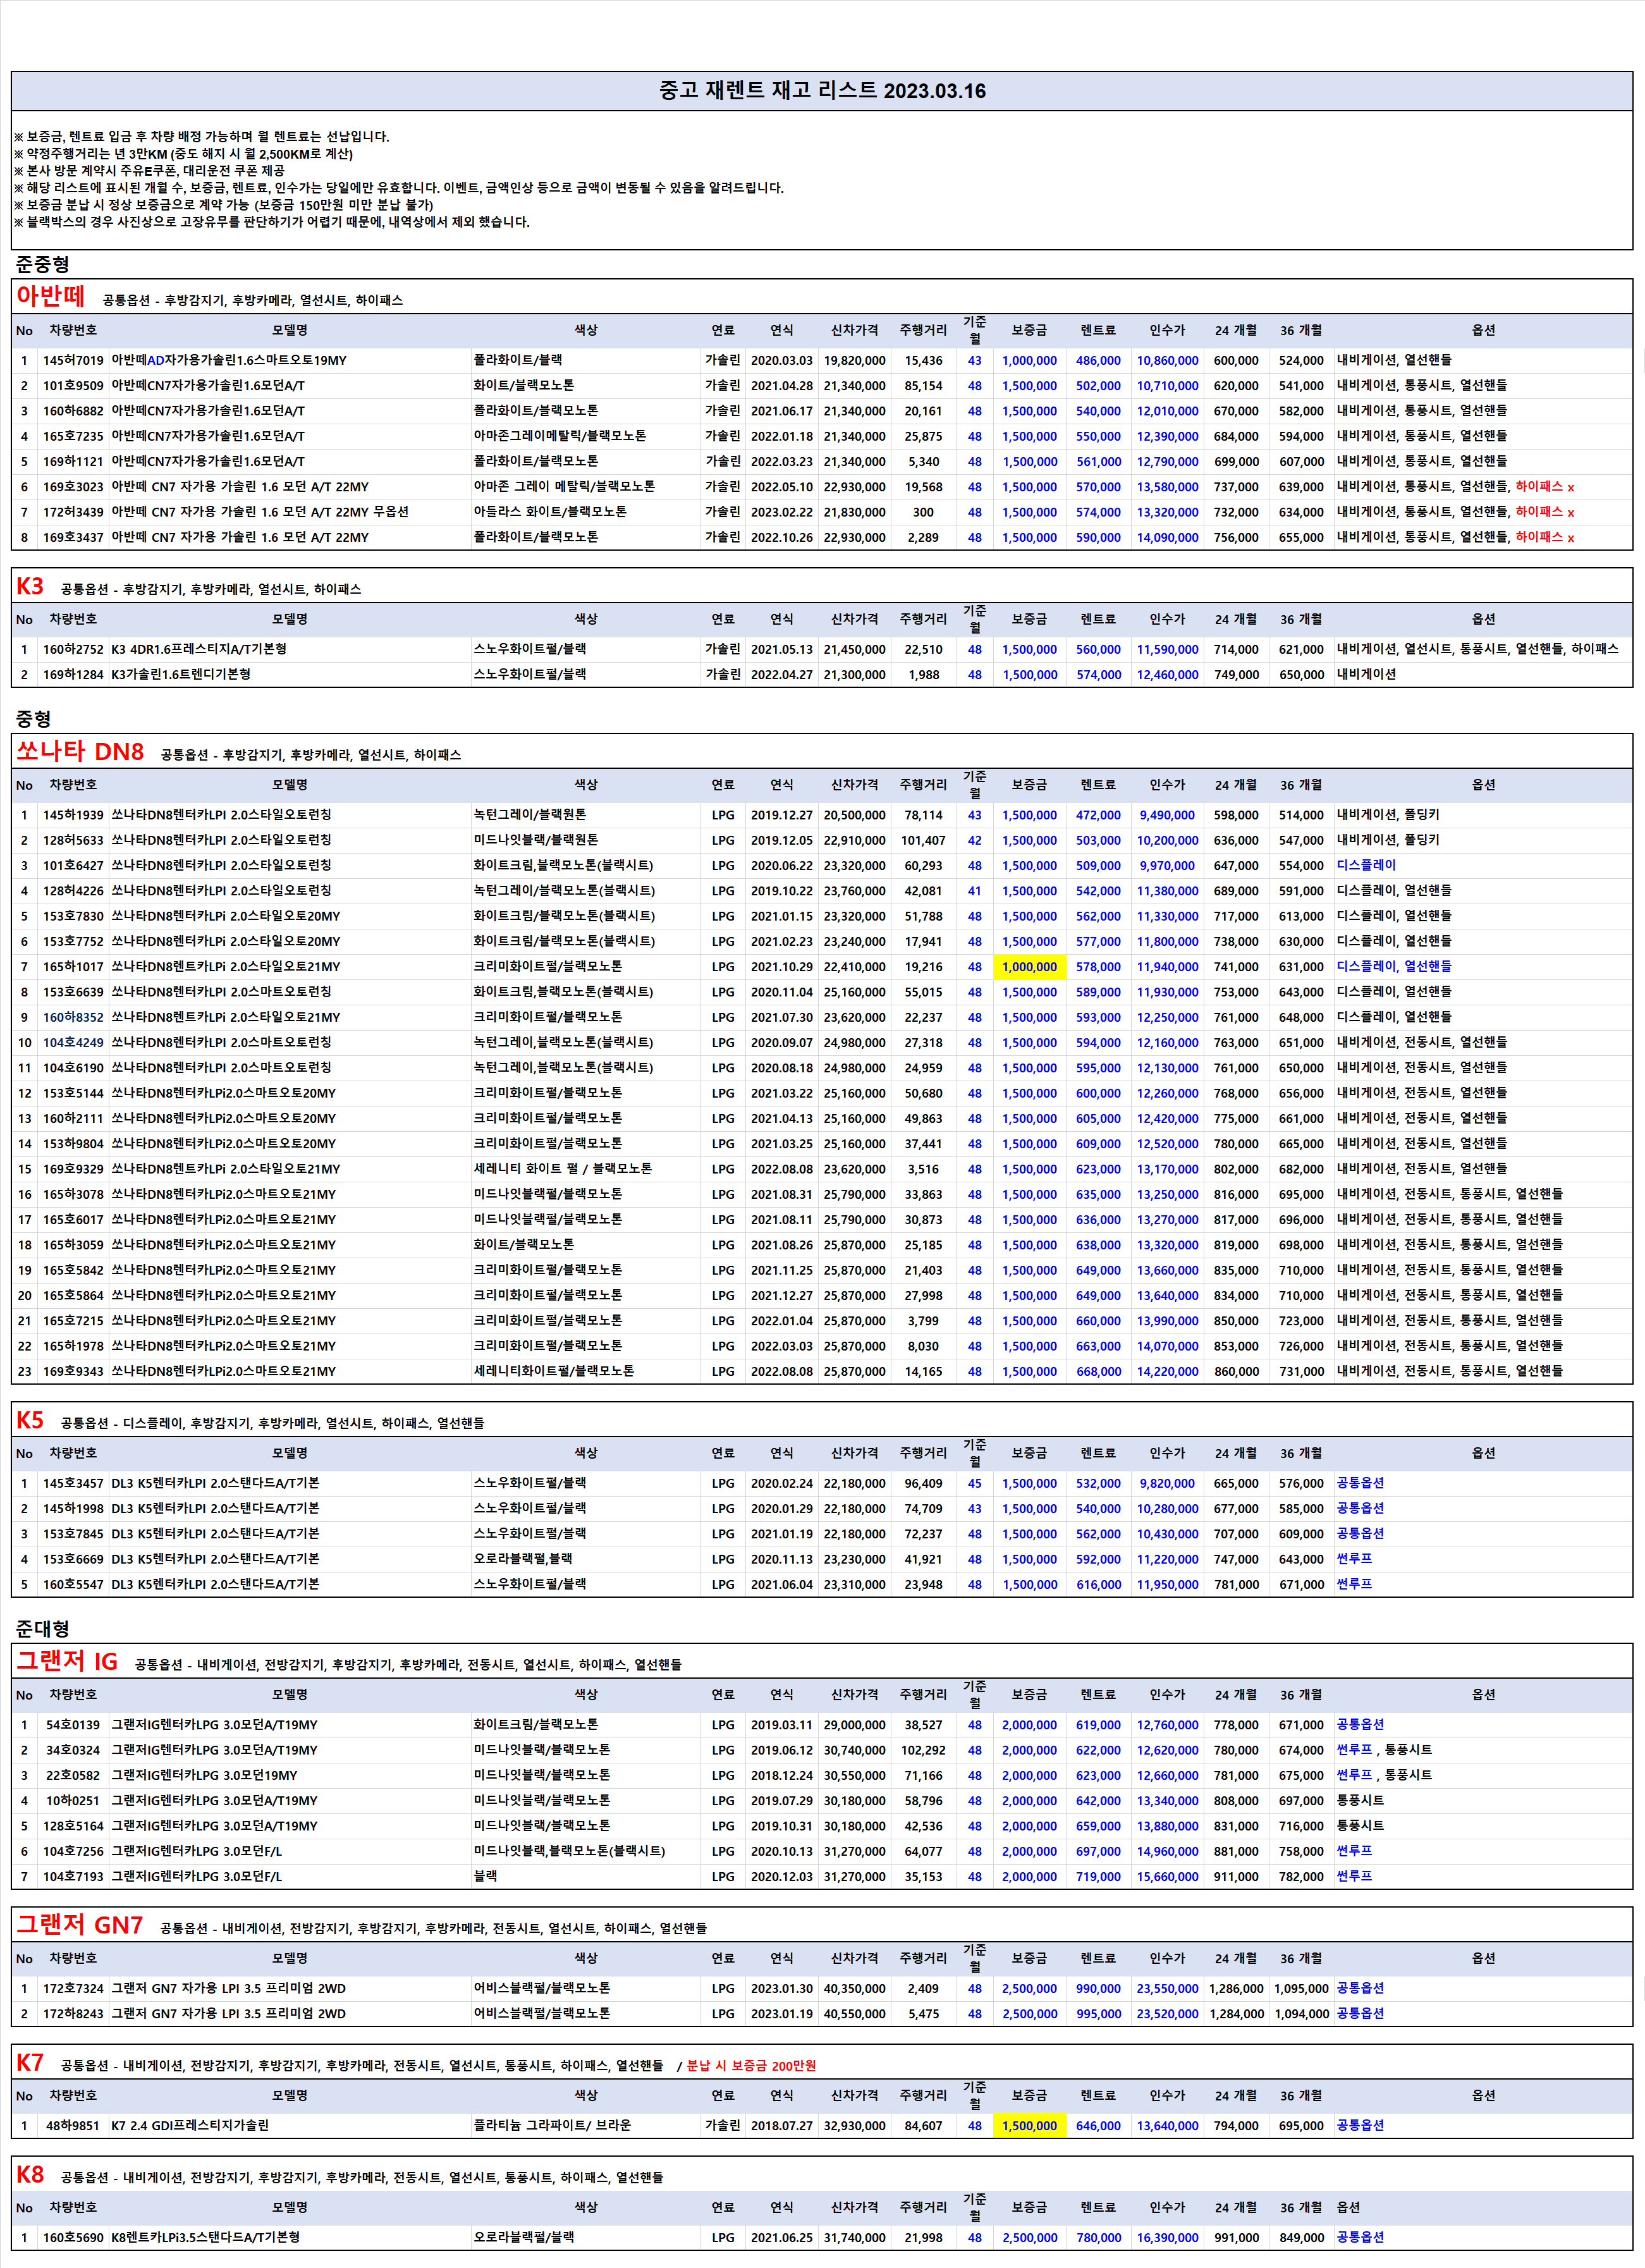Viewport: 1645px width, 2268px height.
Task: Select plate number '101호9509'
Action: click(x=73, y=386)
